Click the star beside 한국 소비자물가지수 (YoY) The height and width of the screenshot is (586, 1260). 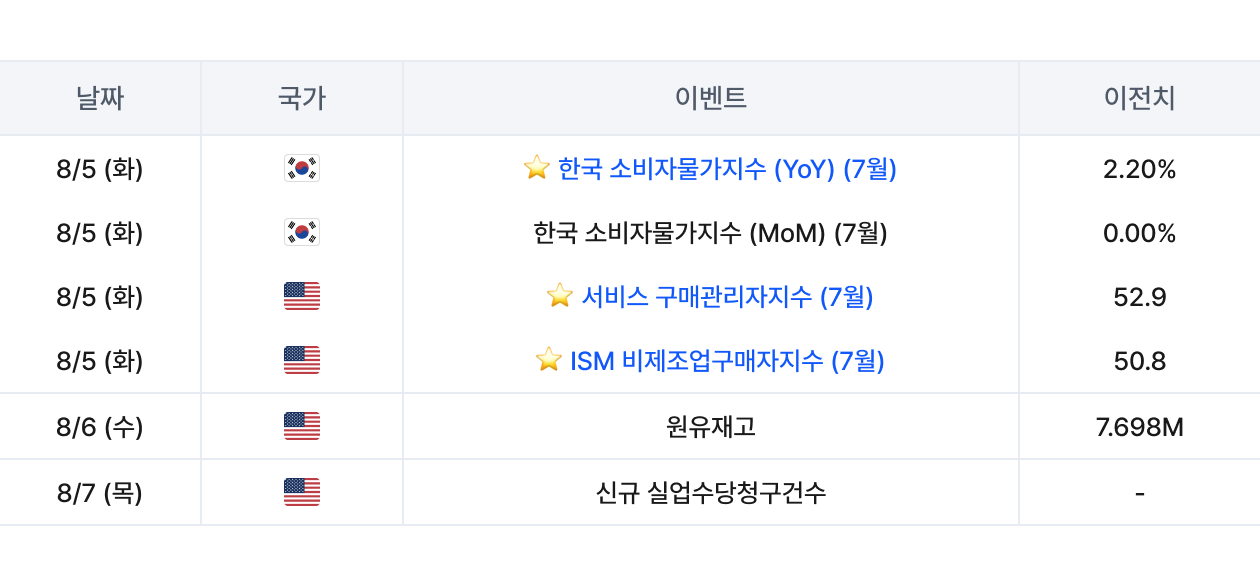537,167
